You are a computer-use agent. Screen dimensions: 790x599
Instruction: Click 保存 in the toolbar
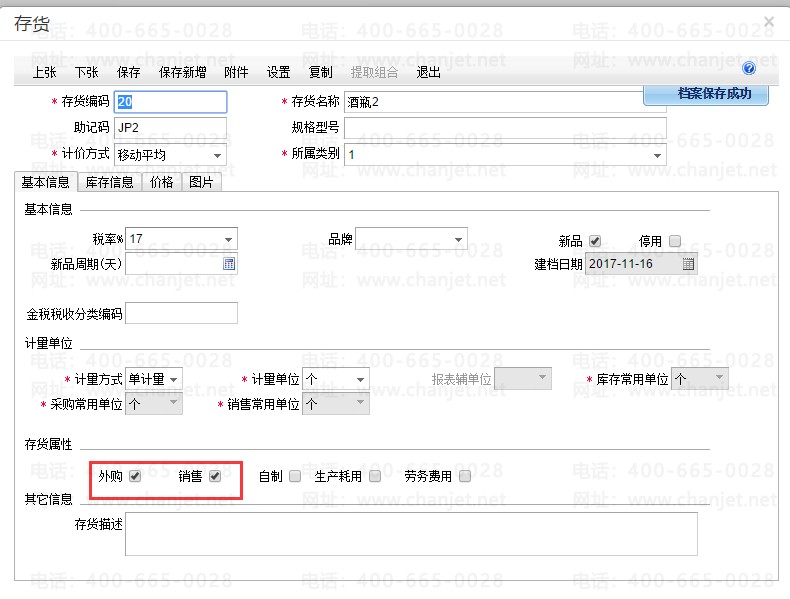coord(128,73)
